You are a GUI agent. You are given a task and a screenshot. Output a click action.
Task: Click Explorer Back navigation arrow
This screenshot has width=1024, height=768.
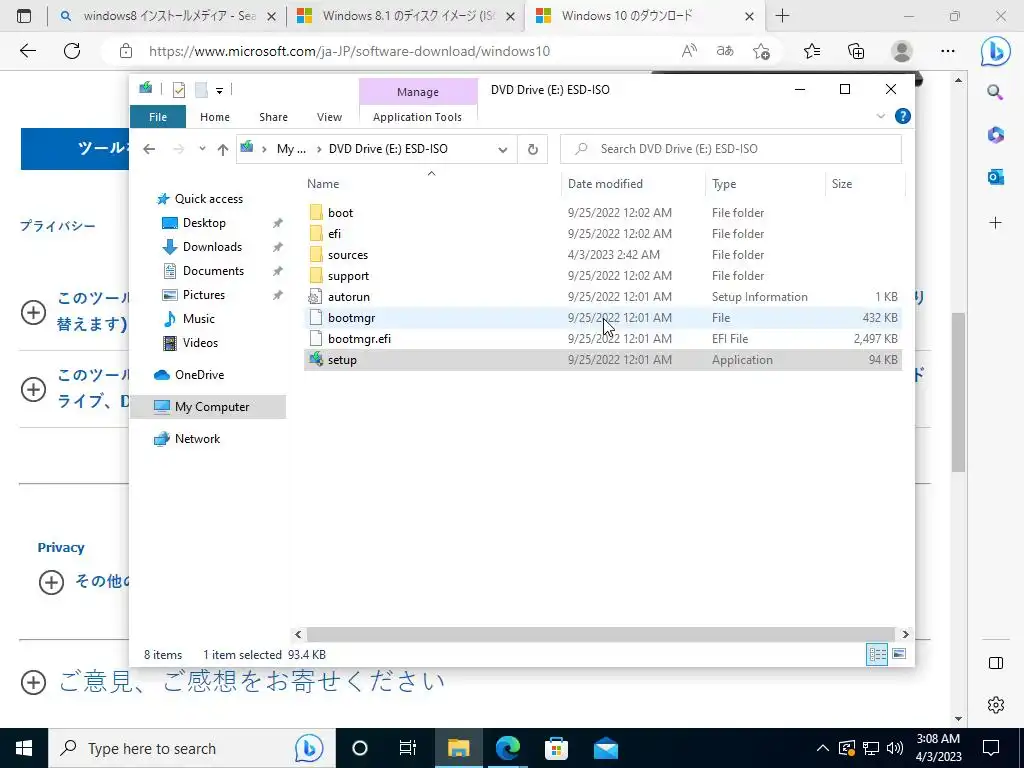(150, 150)
